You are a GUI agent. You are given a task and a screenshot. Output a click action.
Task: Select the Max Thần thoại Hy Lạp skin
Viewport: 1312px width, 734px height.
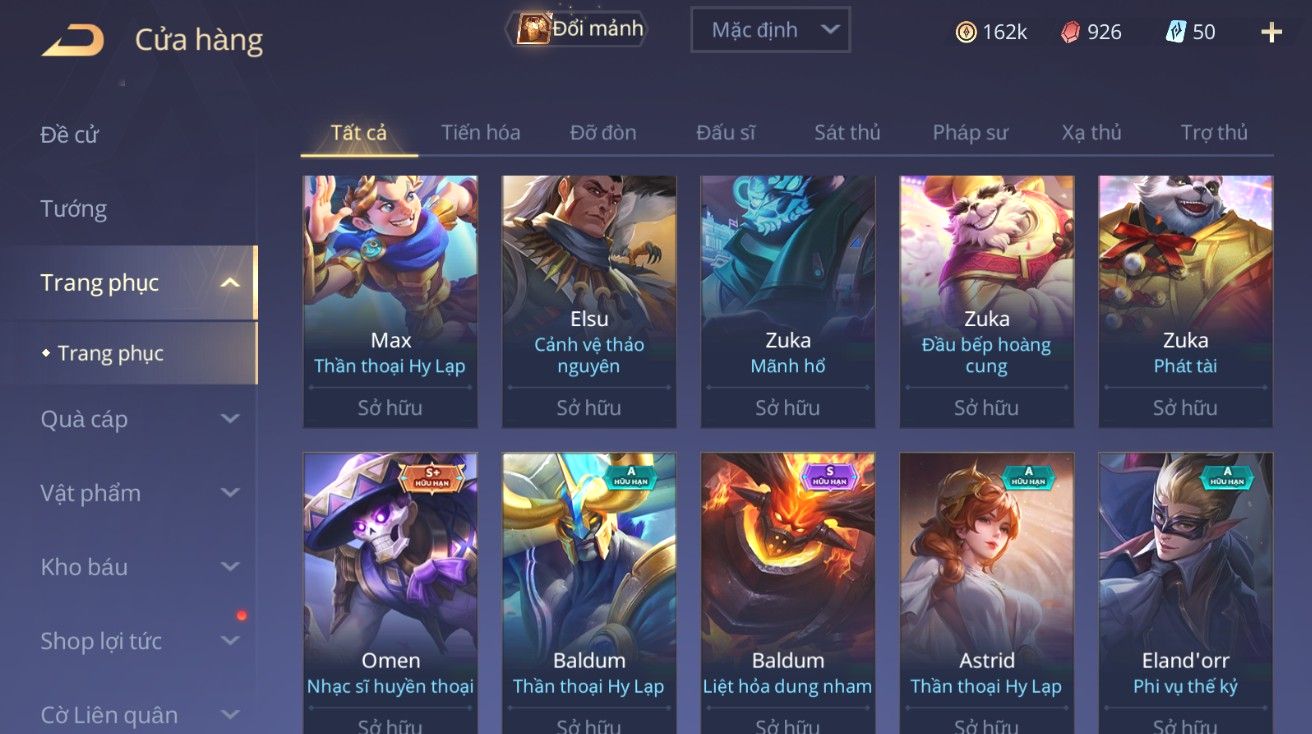[x=390, y=302]
